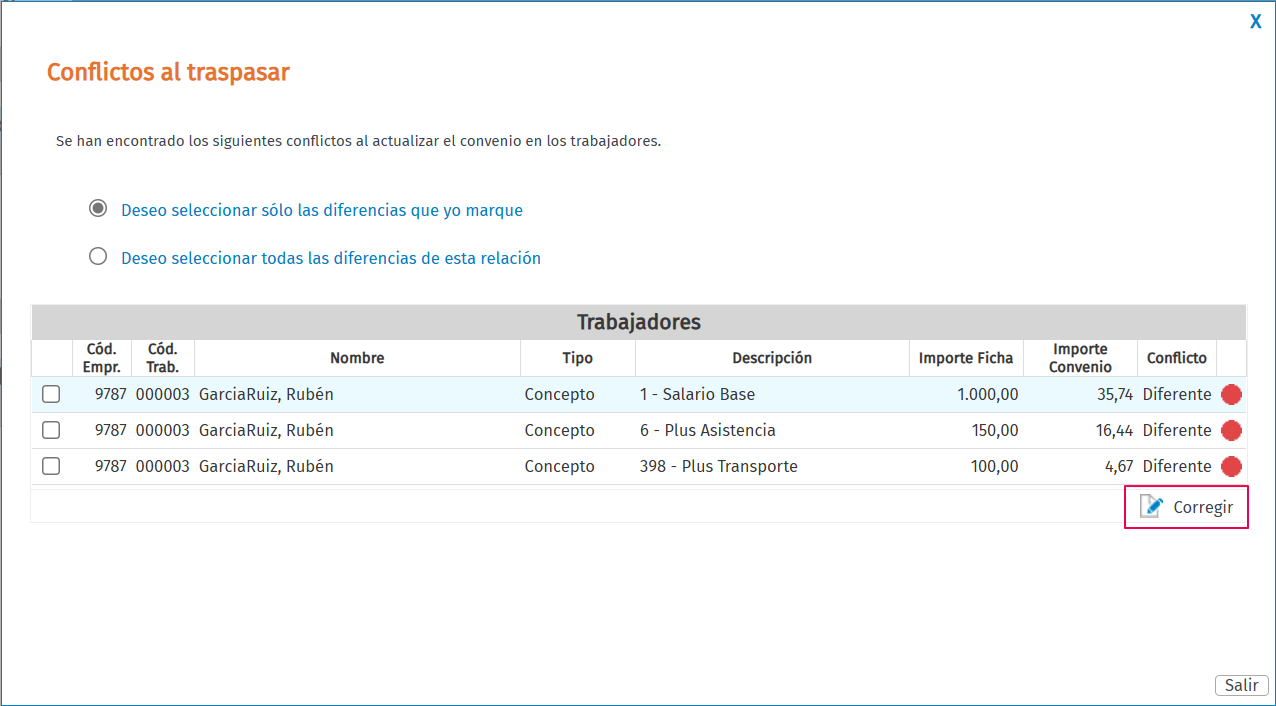Tick the checkbox for Salario Base row

pos(51,394)
